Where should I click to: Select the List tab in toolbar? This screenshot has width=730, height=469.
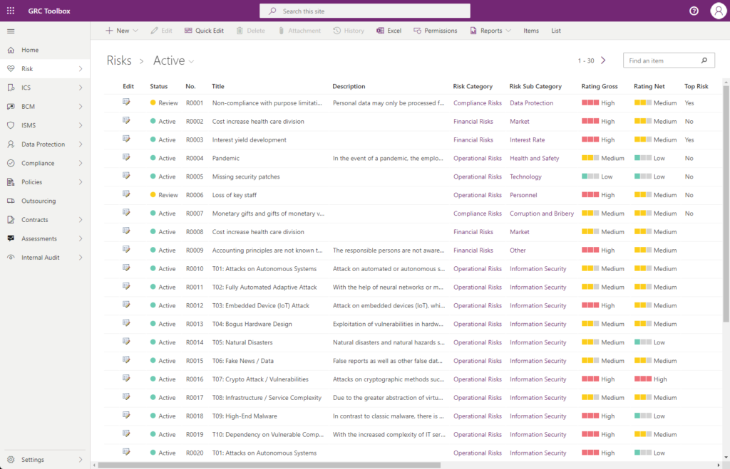pos(556,31)
